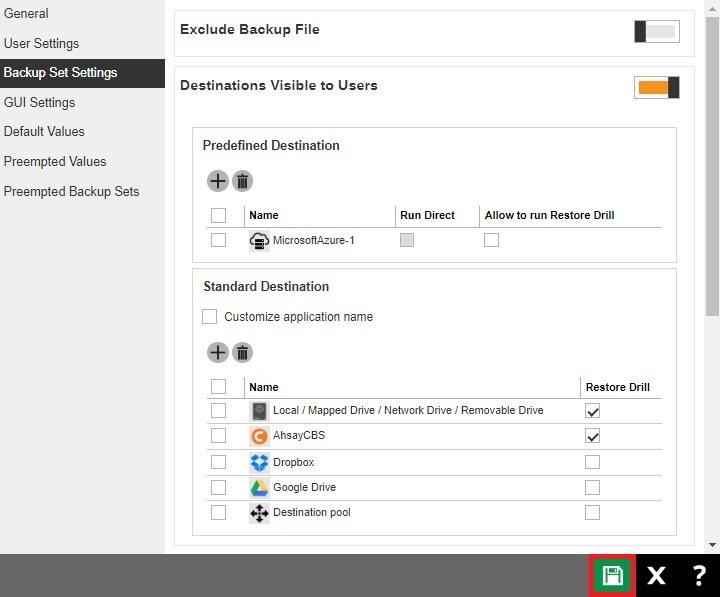Select the AhsayCBS row checkbox
Viewport: 720px width, 597px height.
click(218, 435)
